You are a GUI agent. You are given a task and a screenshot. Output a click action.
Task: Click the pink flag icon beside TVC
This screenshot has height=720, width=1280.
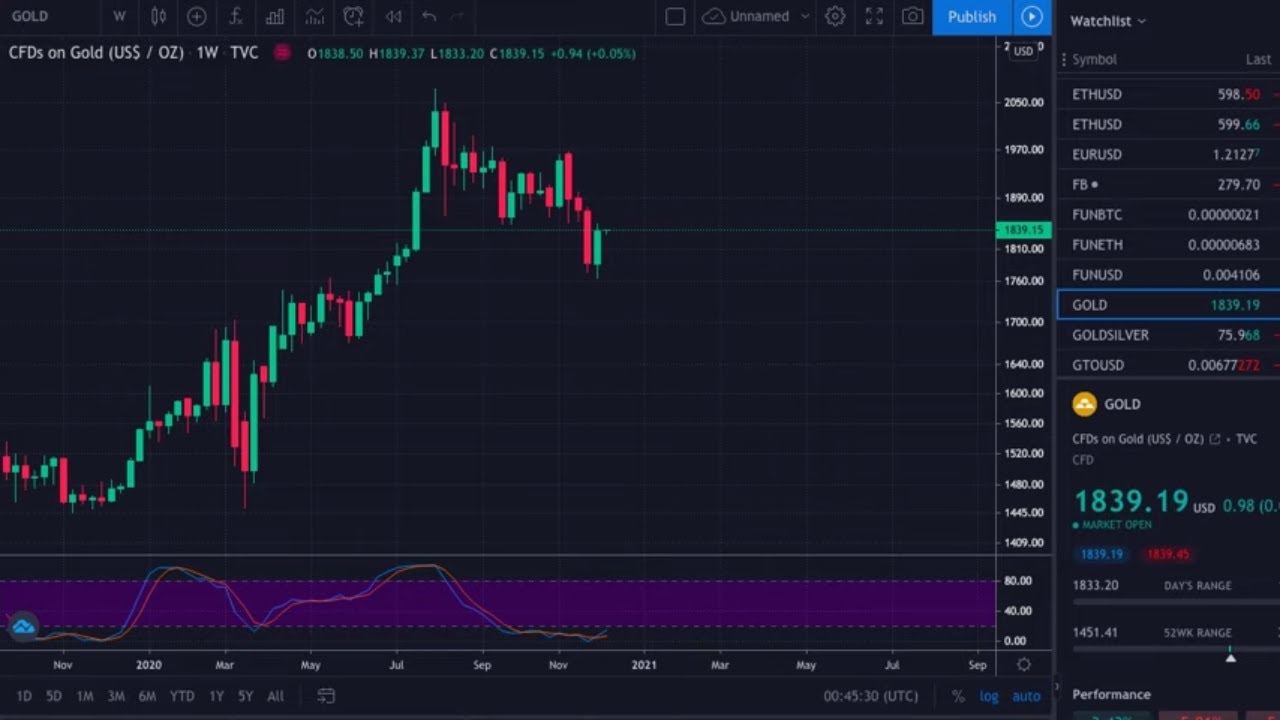(283, 52)
